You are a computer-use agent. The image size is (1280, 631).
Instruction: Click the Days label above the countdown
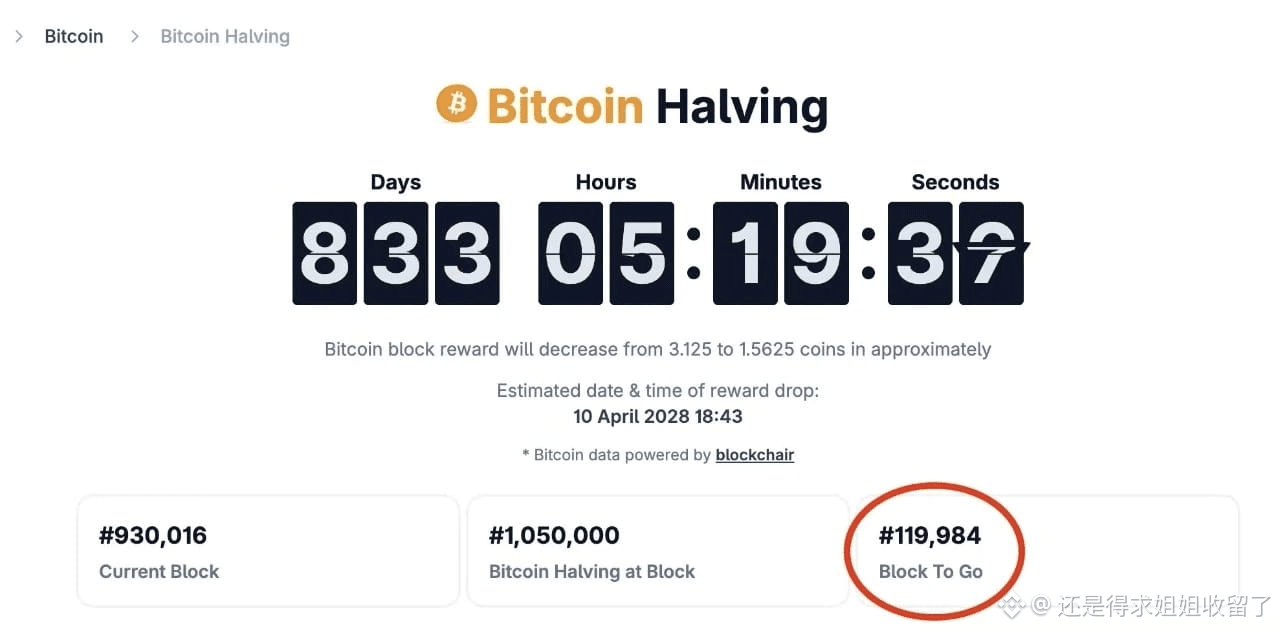point(396,182)
